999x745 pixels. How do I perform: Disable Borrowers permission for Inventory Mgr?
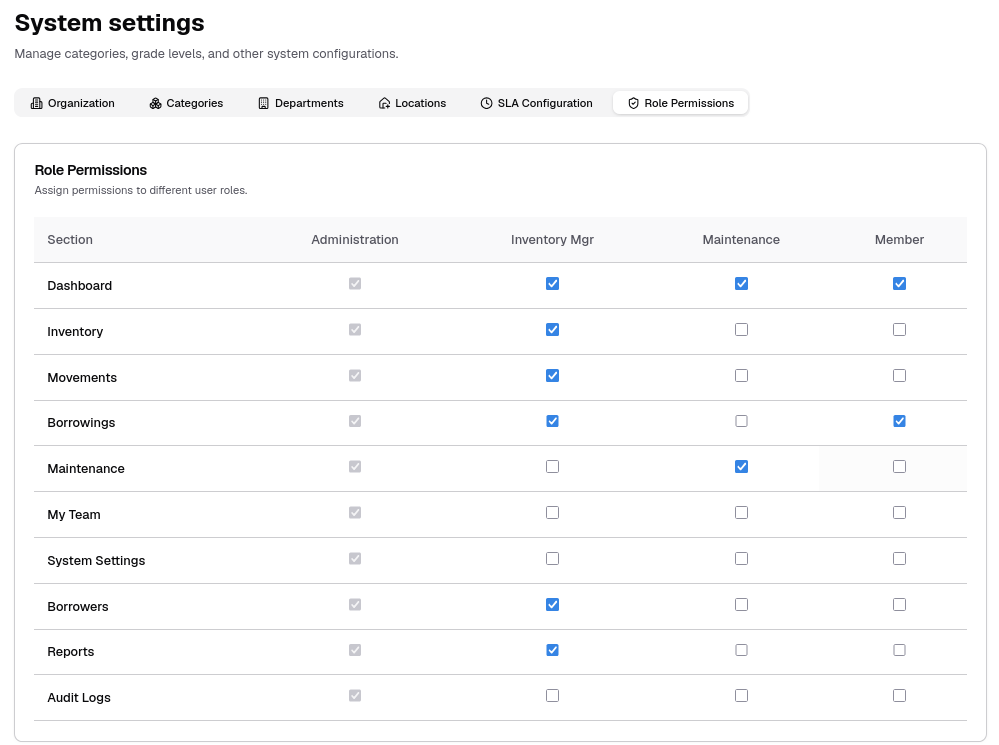552,604
